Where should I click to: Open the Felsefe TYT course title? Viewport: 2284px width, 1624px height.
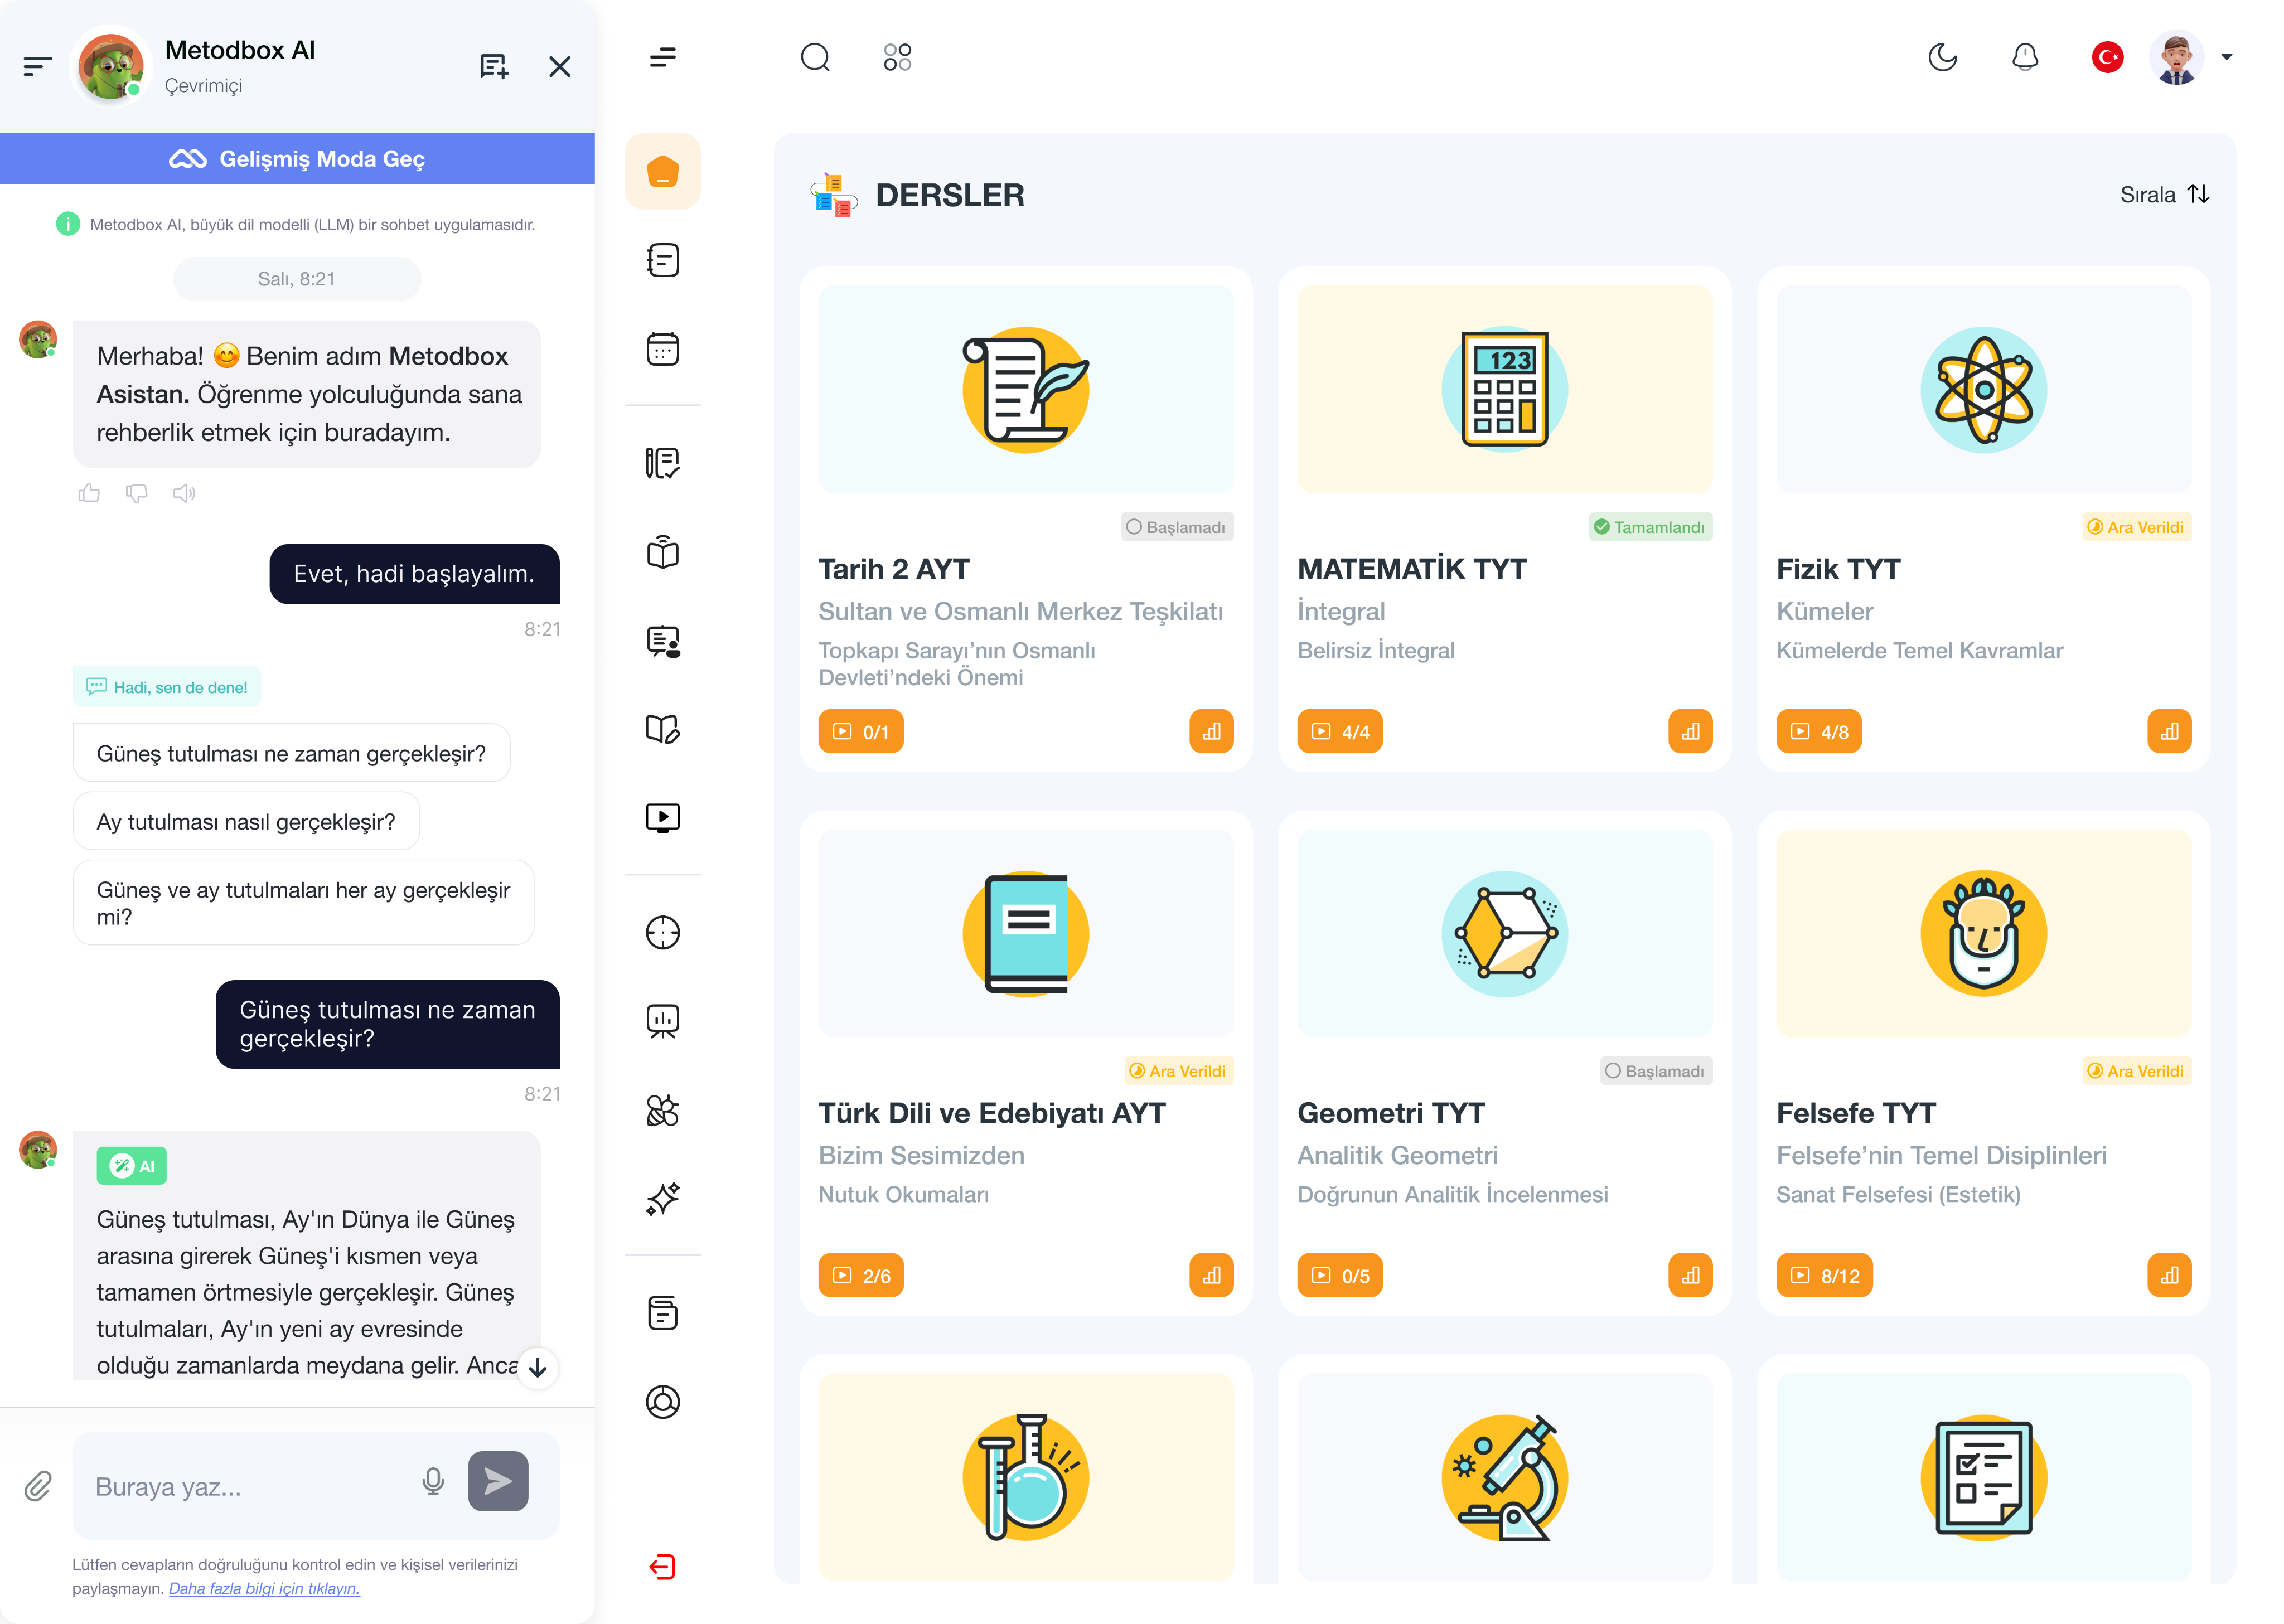point(1856,1113)
